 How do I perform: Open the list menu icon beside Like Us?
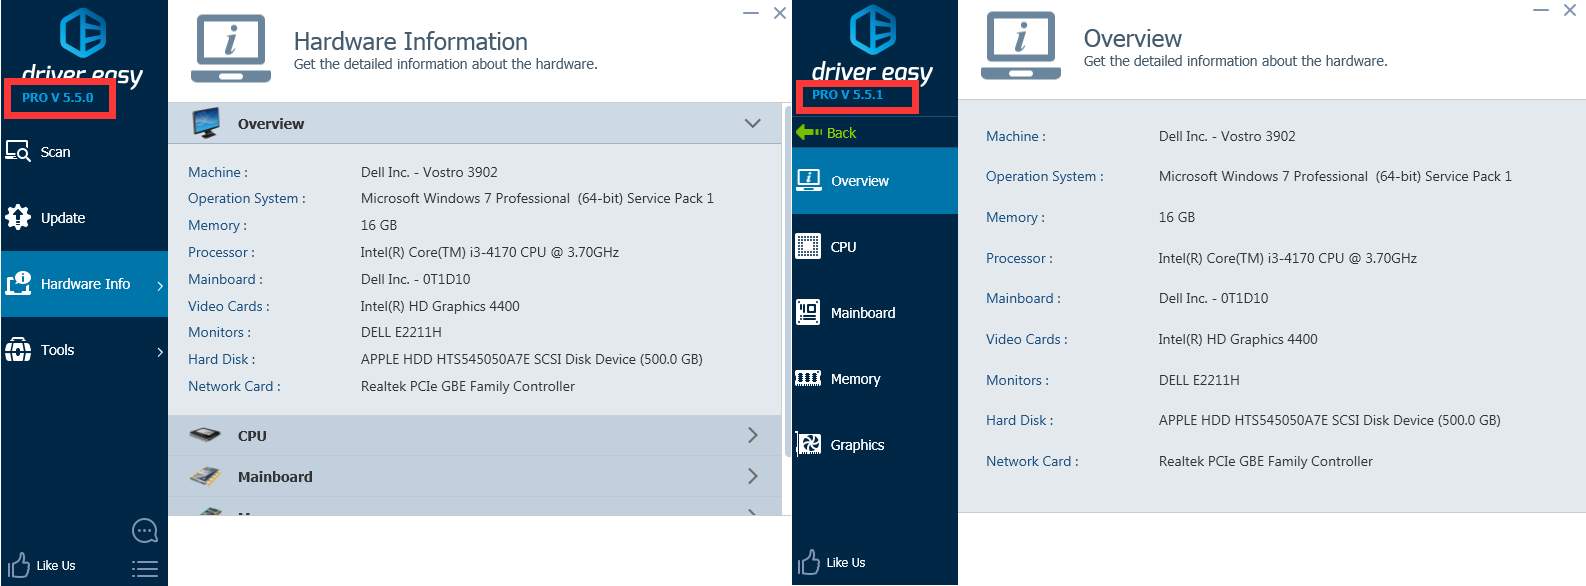click(145, 568)
